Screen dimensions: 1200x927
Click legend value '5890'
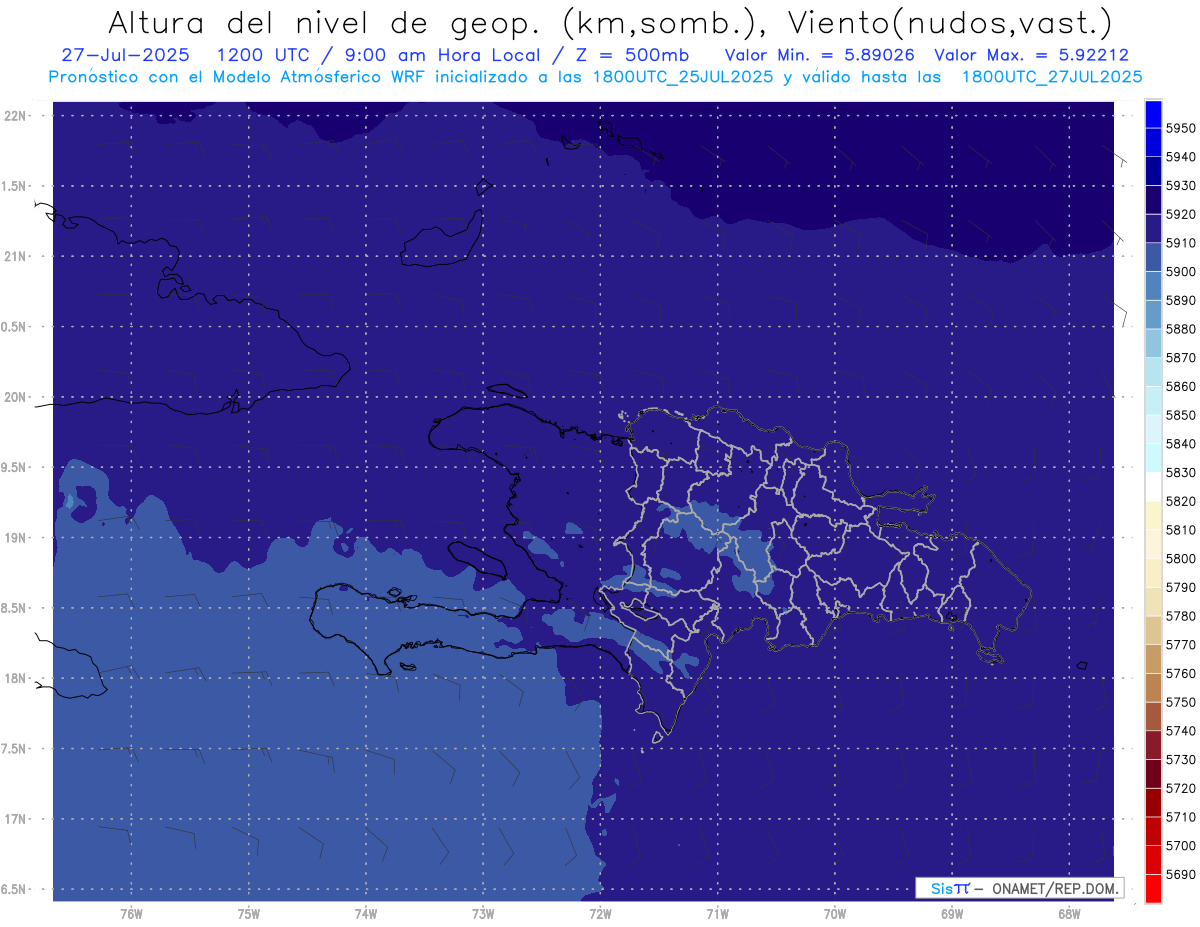(x=1181, y=300)
